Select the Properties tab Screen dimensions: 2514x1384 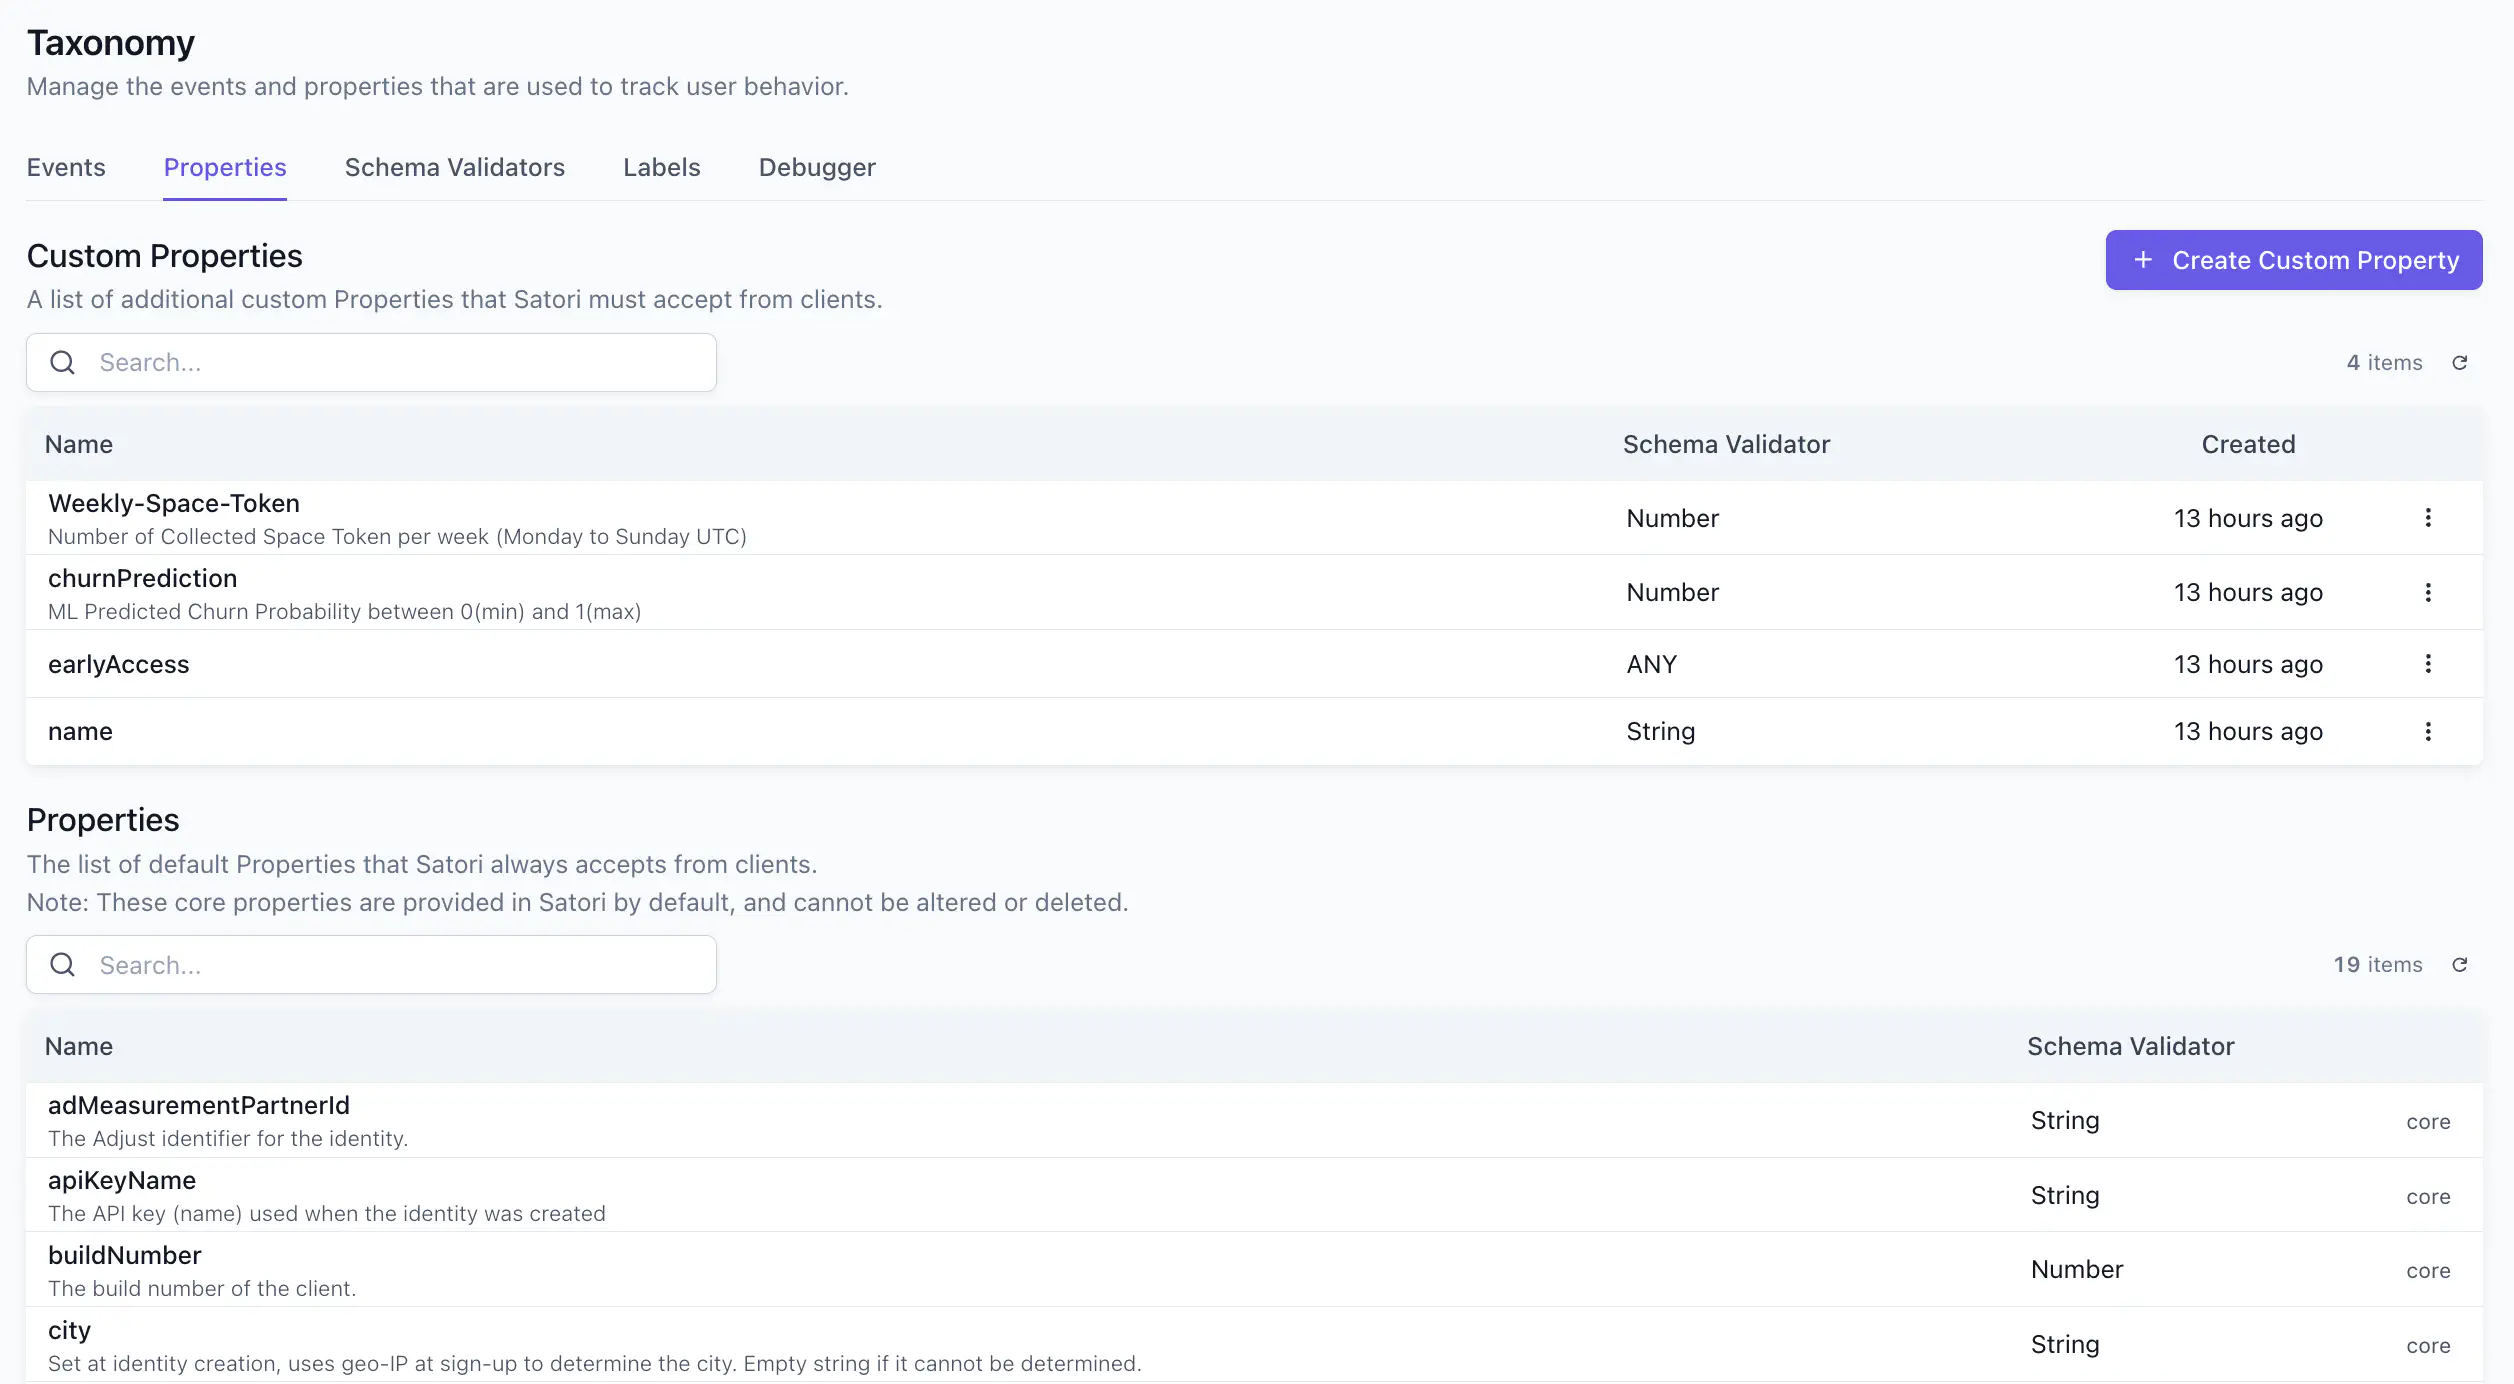(x=224, y=167)
